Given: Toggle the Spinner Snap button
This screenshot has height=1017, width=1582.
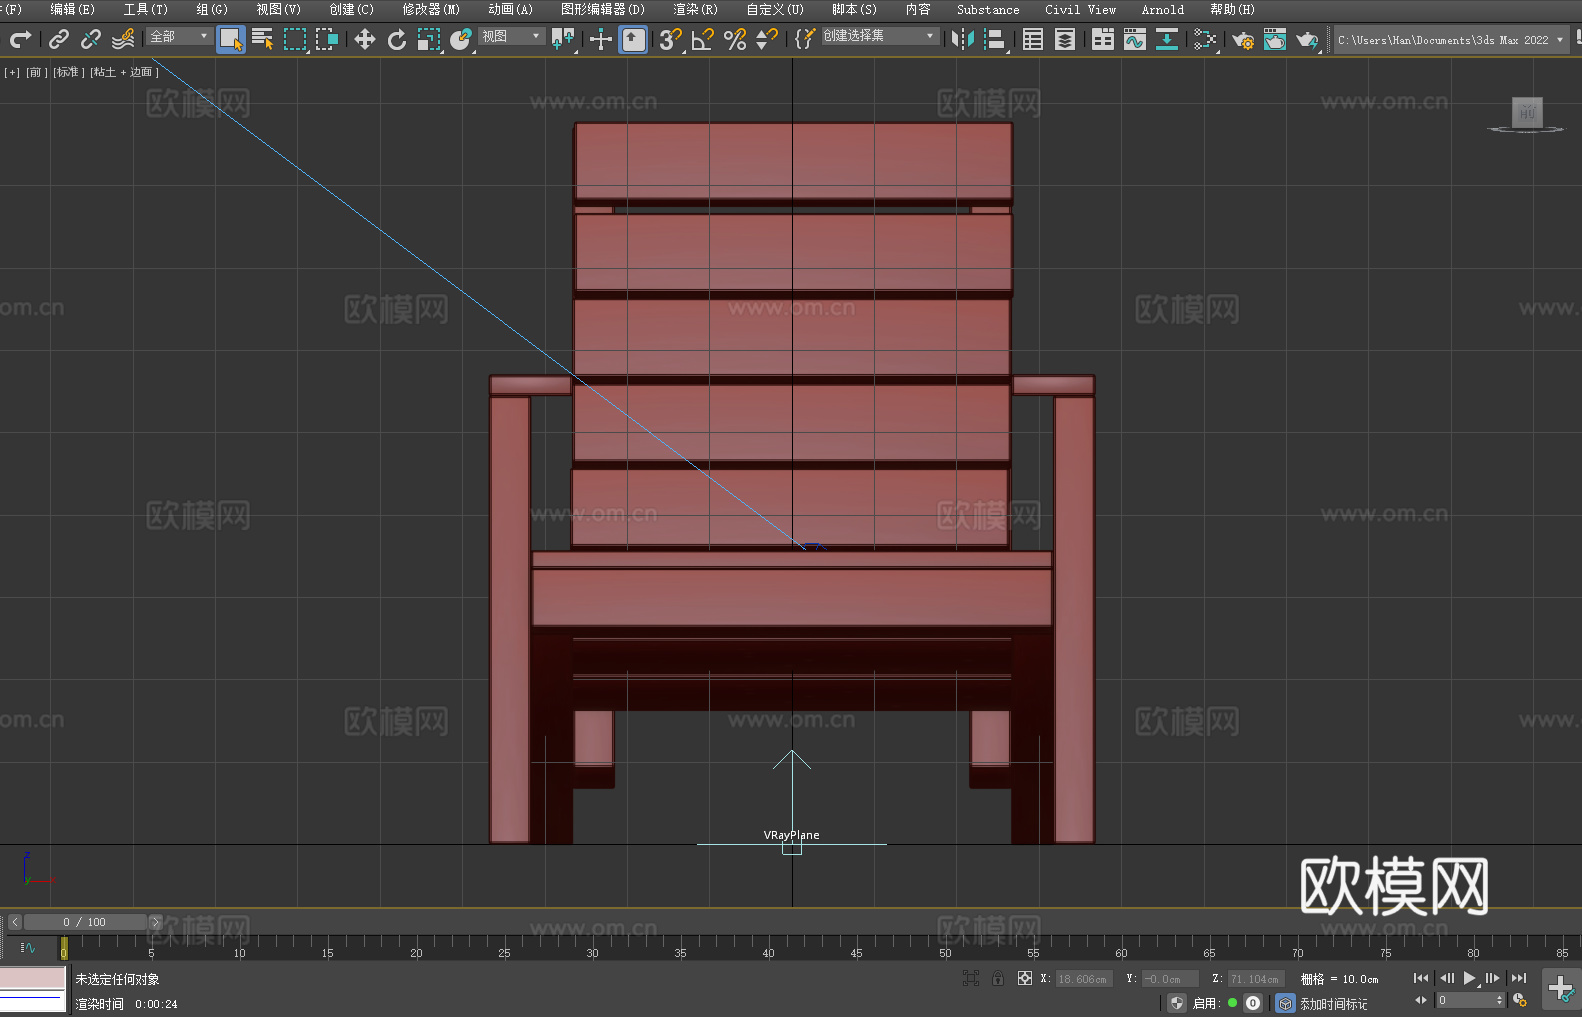Looking at the screenshot, I should (767, 39).
